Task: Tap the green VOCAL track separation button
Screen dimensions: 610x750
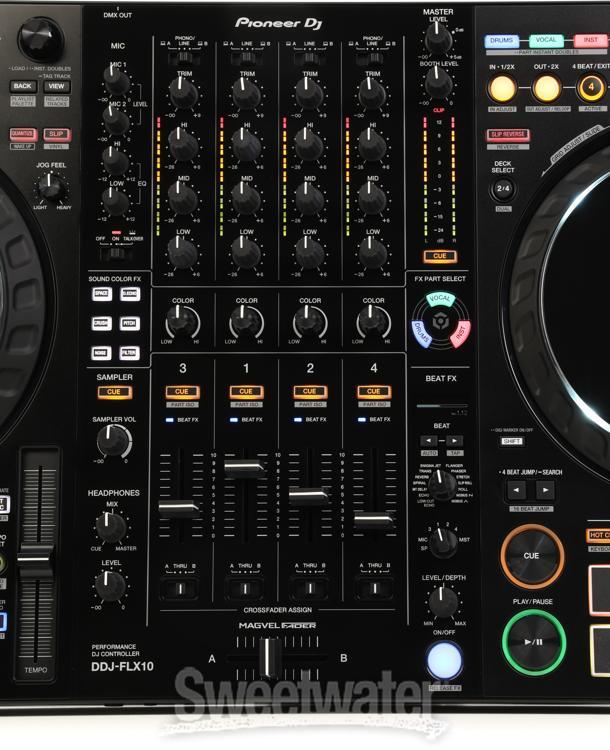Action: coord(546,40)
